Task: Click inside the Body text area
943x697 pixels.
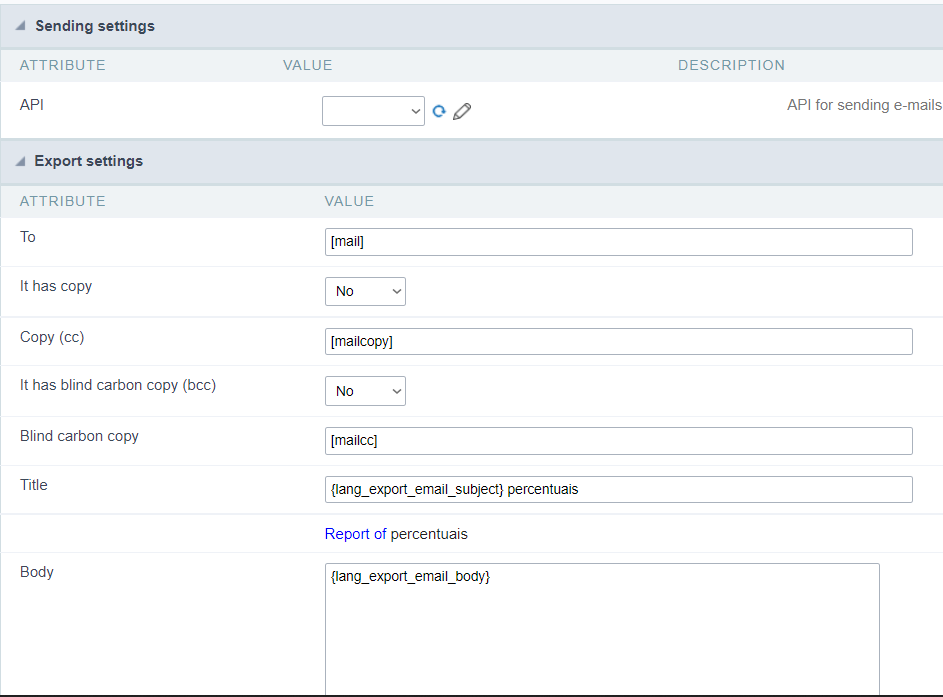Action: [602, 630]
